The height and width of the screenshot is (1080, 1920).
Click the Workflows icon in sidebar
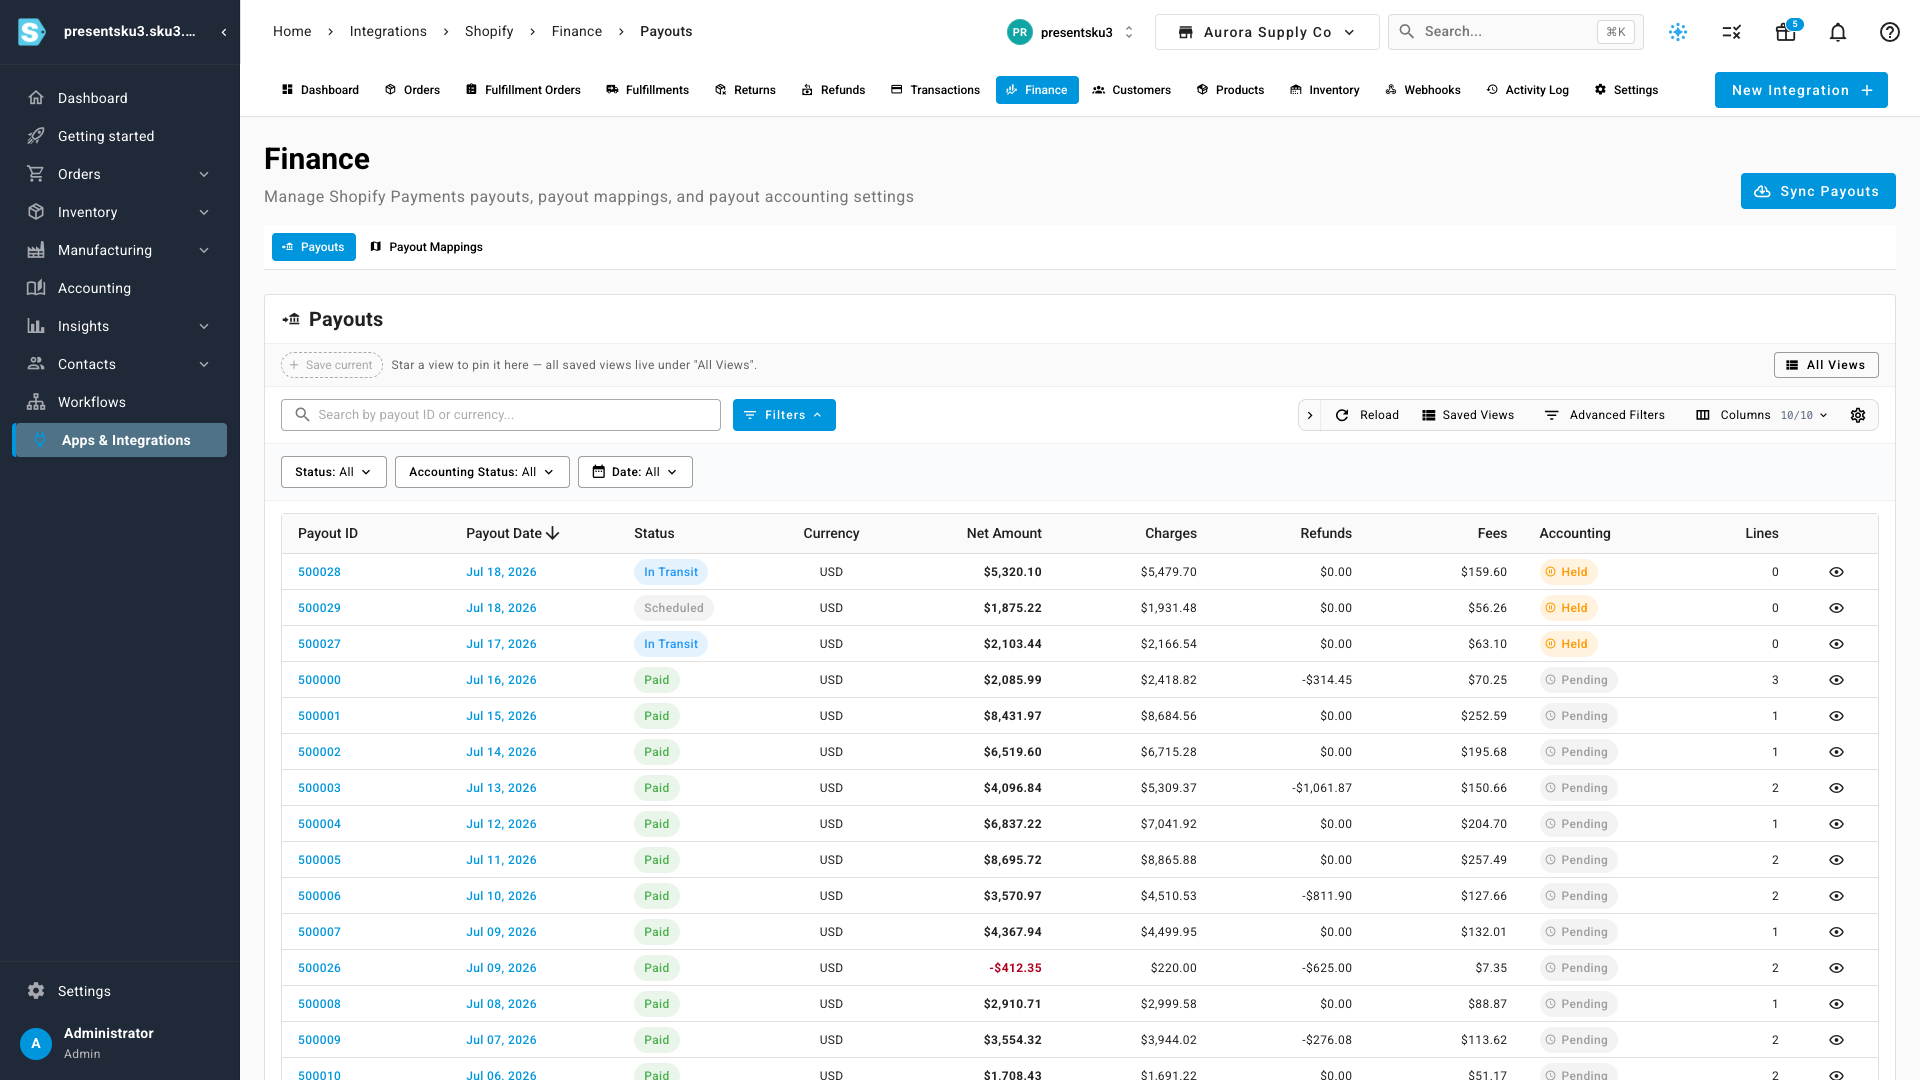point(36,402)
